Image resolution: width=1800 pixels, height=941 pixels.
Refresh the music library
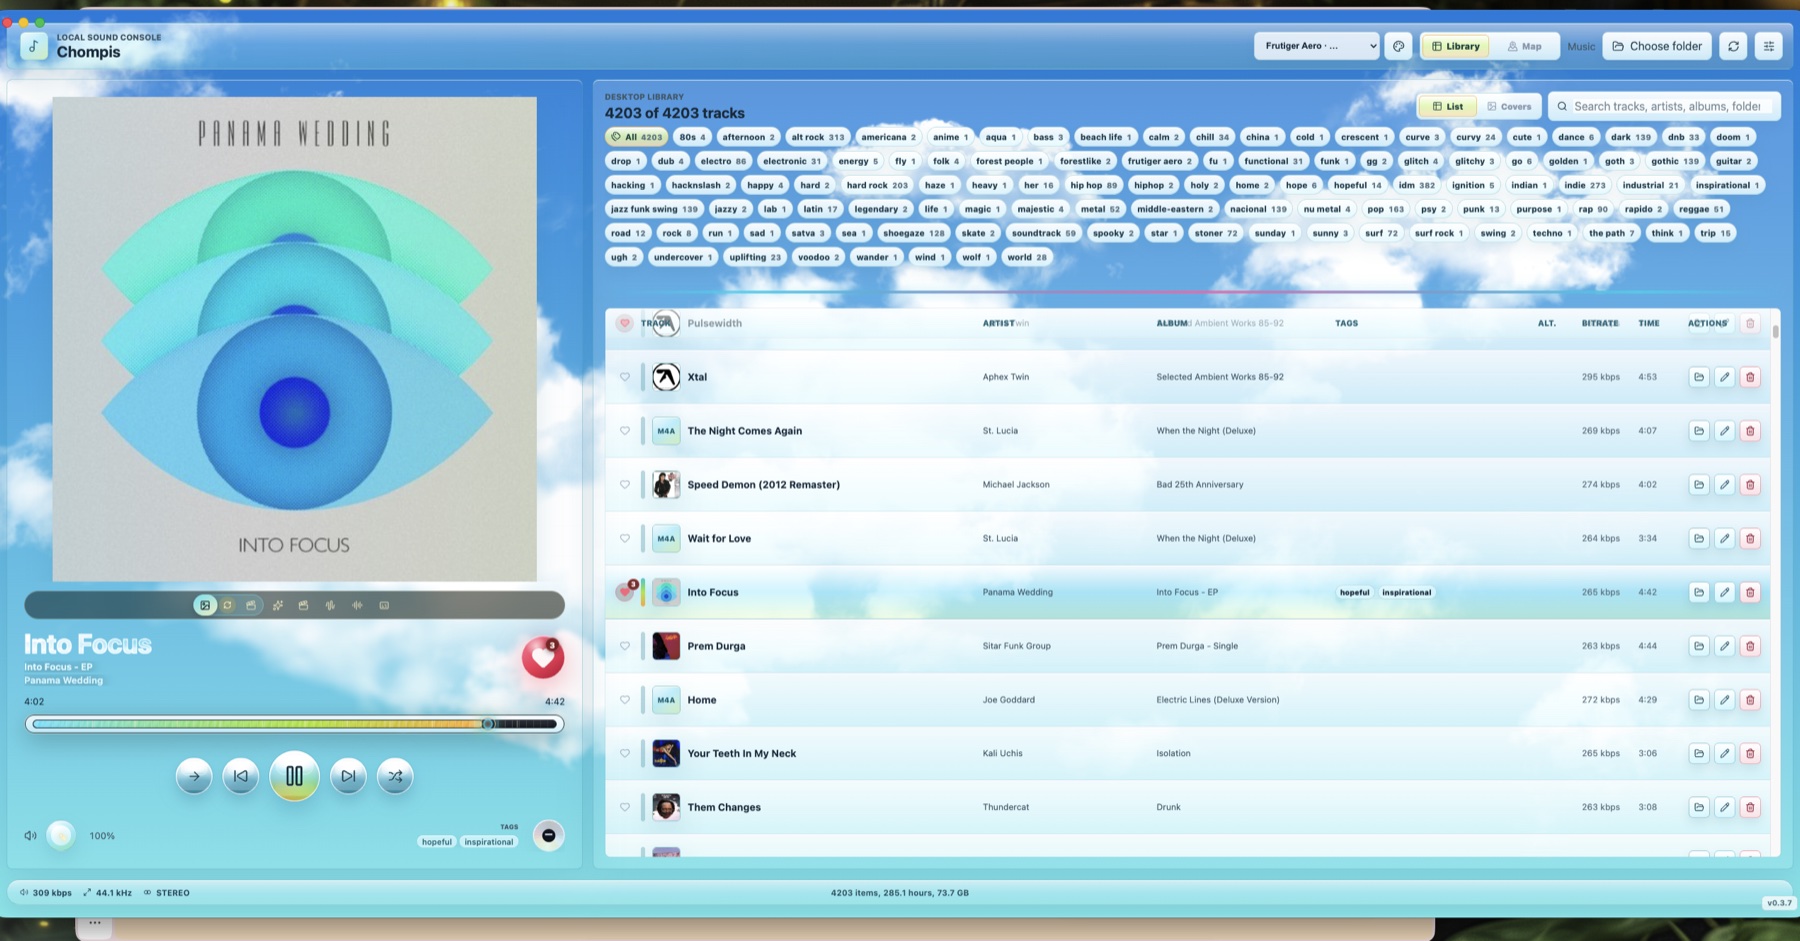[1733, 46]
